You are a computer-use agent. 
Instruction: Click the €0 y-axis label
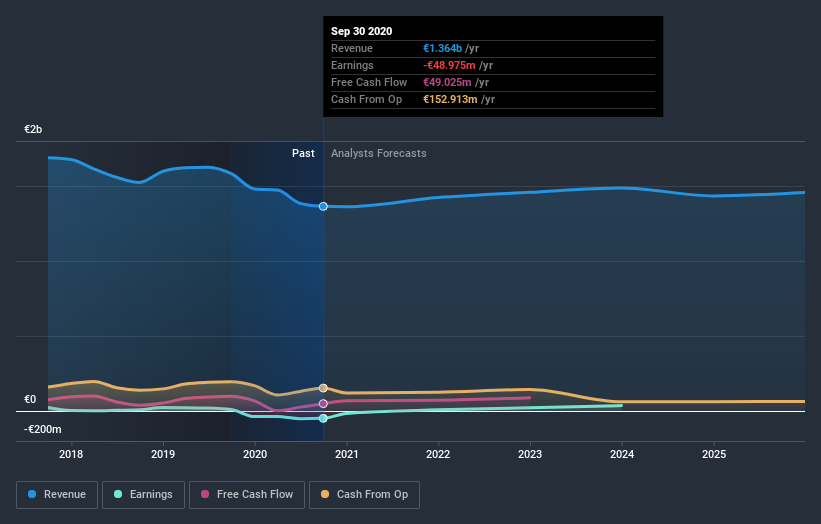[x=30, y=399]
